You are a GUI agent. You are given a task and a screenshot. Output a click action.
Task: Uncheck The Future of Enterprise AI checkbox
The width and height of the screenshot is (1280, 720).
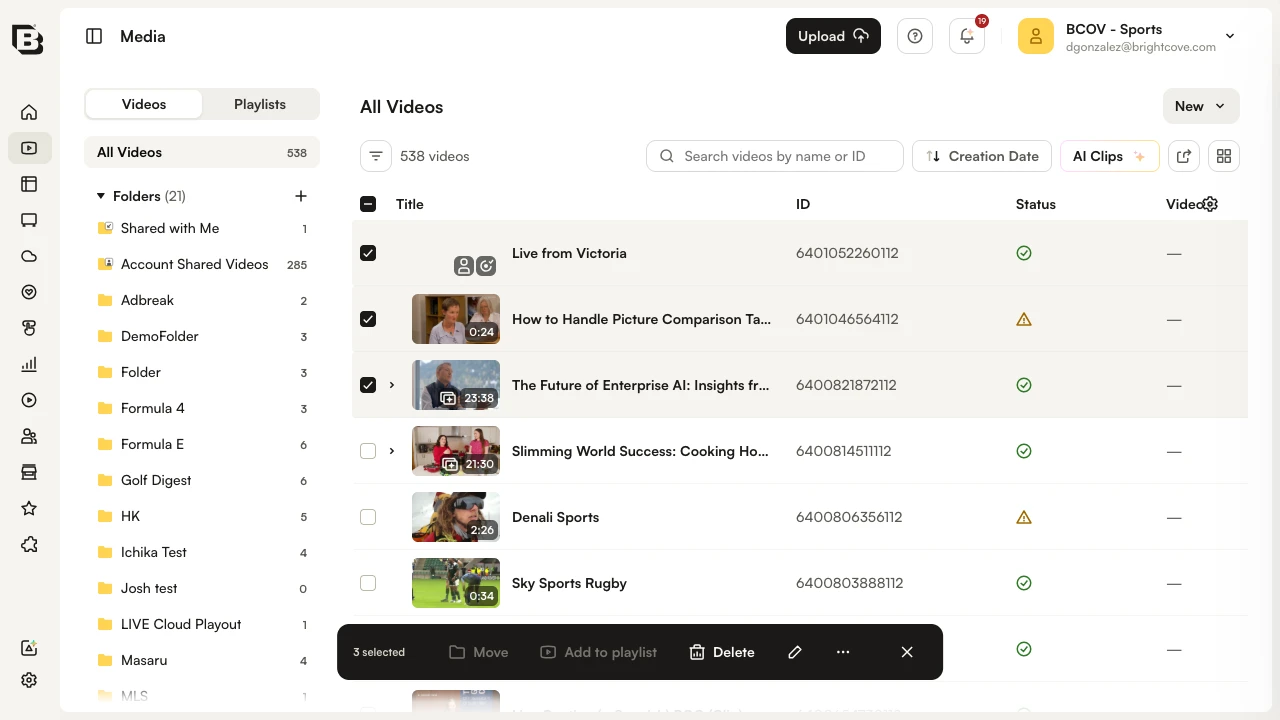[x=368, y=385]
